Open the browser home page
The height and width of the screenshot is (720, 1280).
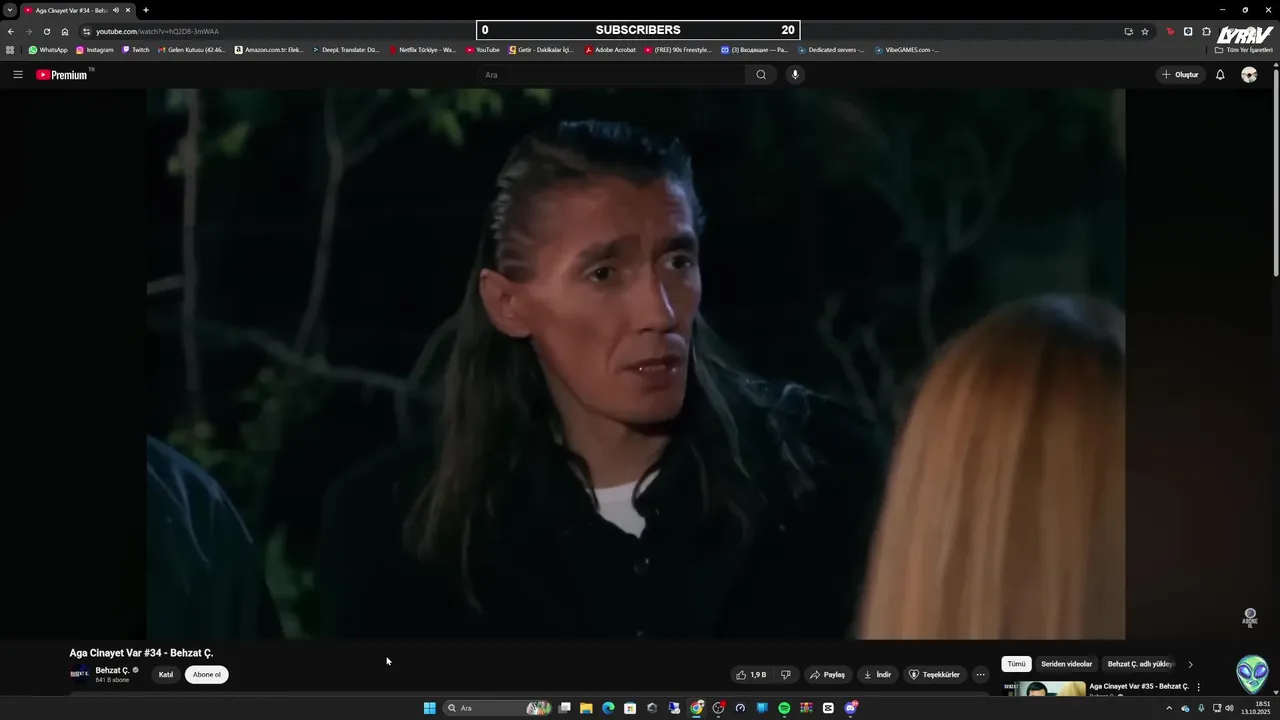click(x=65, y=31)
